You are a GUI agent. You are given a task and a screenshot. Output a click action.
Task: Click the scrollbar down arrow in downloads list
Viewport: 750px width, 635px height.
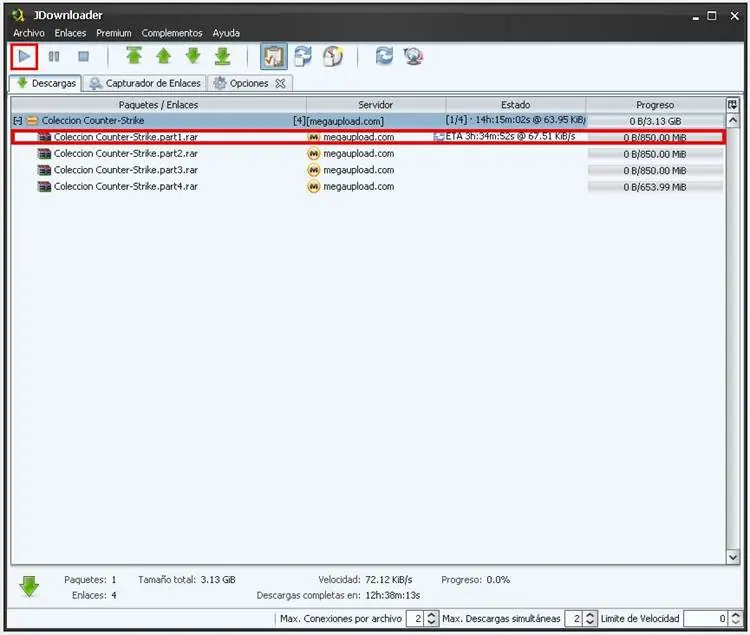733,557
